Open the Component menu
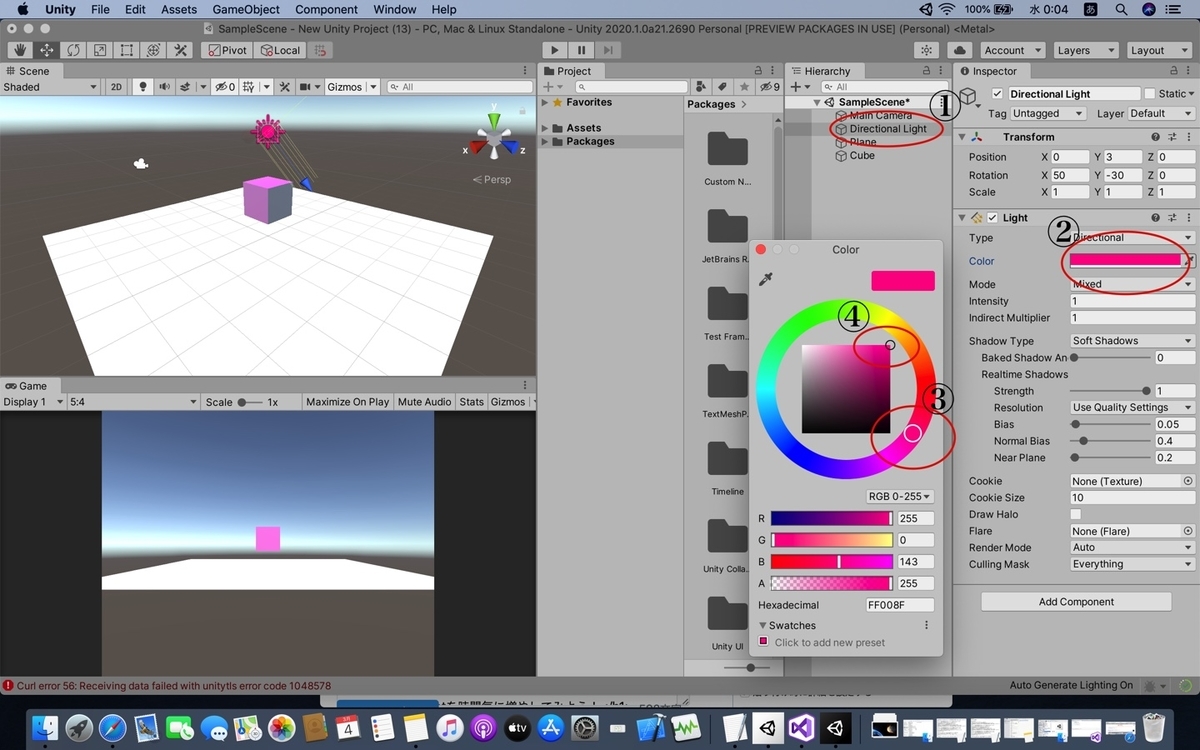The height and width of the screenshot is (750, 1200). point(326,9)
